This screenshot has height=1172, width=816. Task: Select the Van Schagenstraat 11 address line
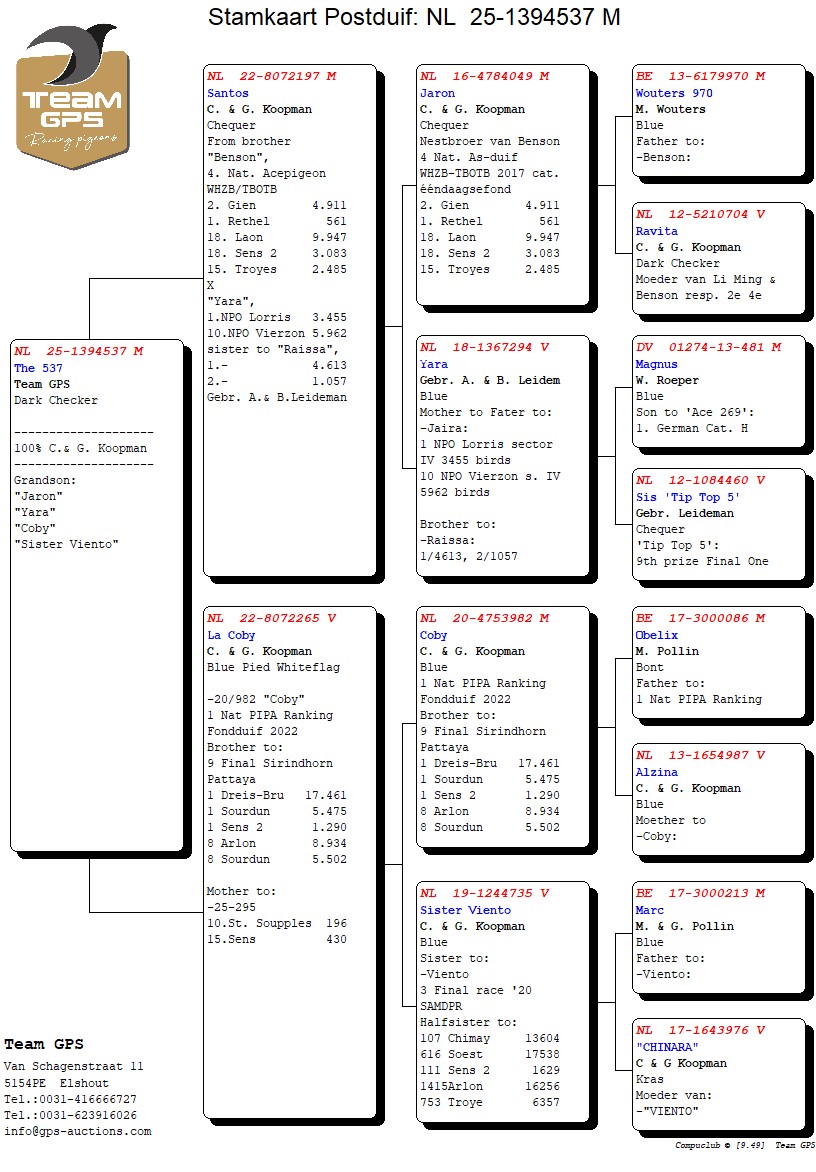point(74,1067)
